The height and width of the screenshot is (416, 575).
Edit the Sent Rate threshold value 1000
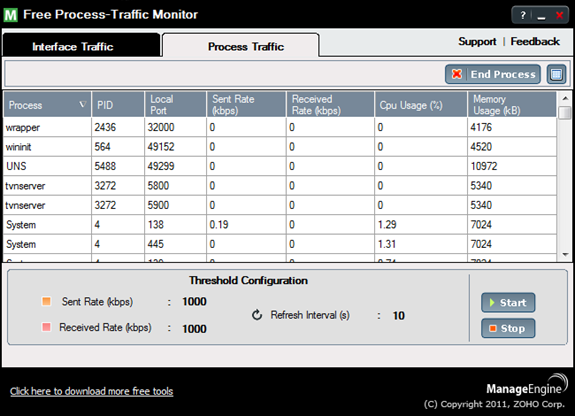tap(194, 302)
